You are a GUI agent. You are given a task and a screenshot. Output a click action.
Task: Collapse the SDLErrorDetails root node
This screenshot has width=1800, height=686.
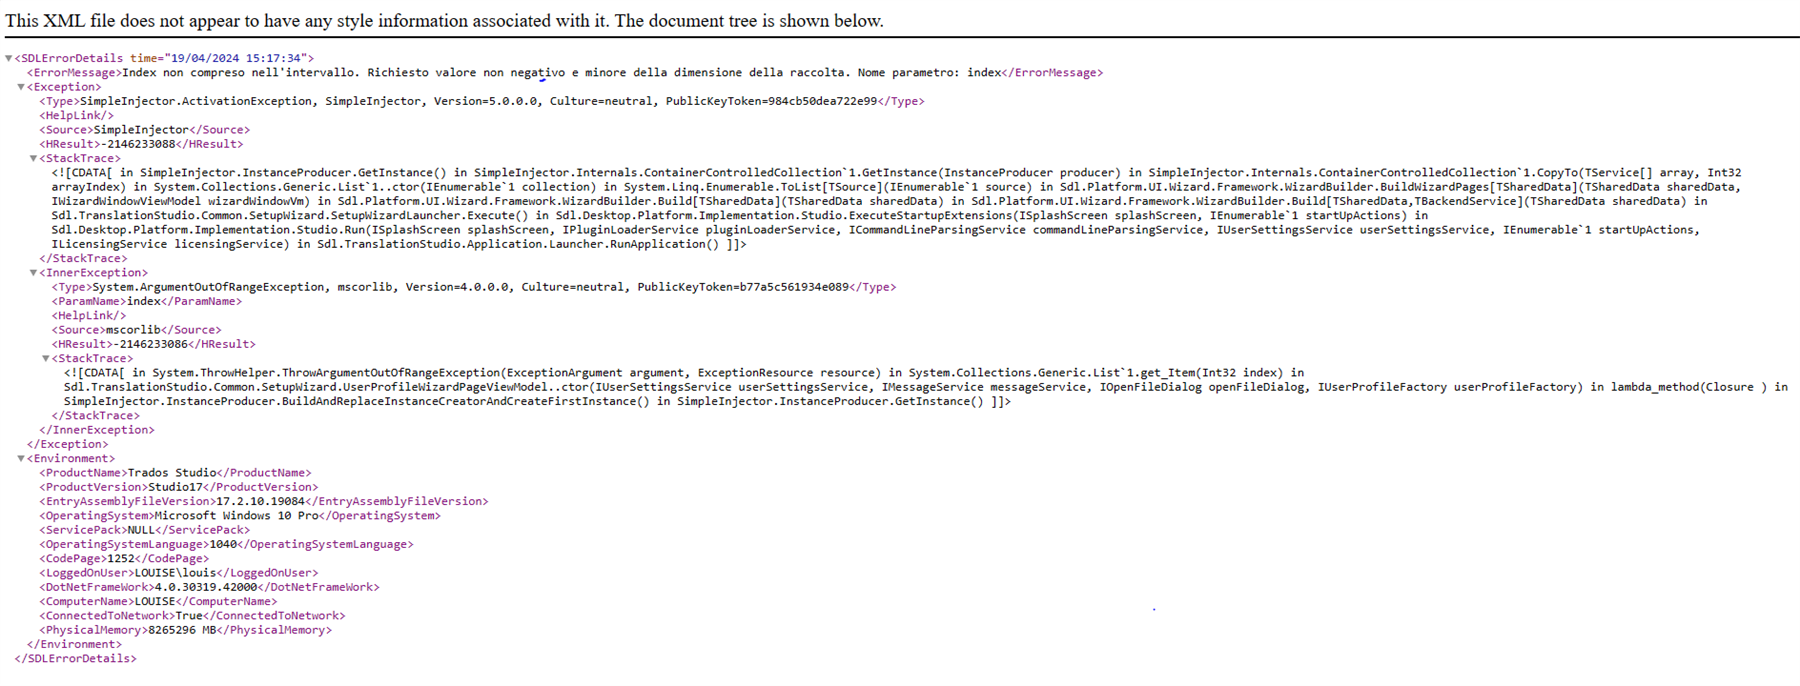point(9,59)
